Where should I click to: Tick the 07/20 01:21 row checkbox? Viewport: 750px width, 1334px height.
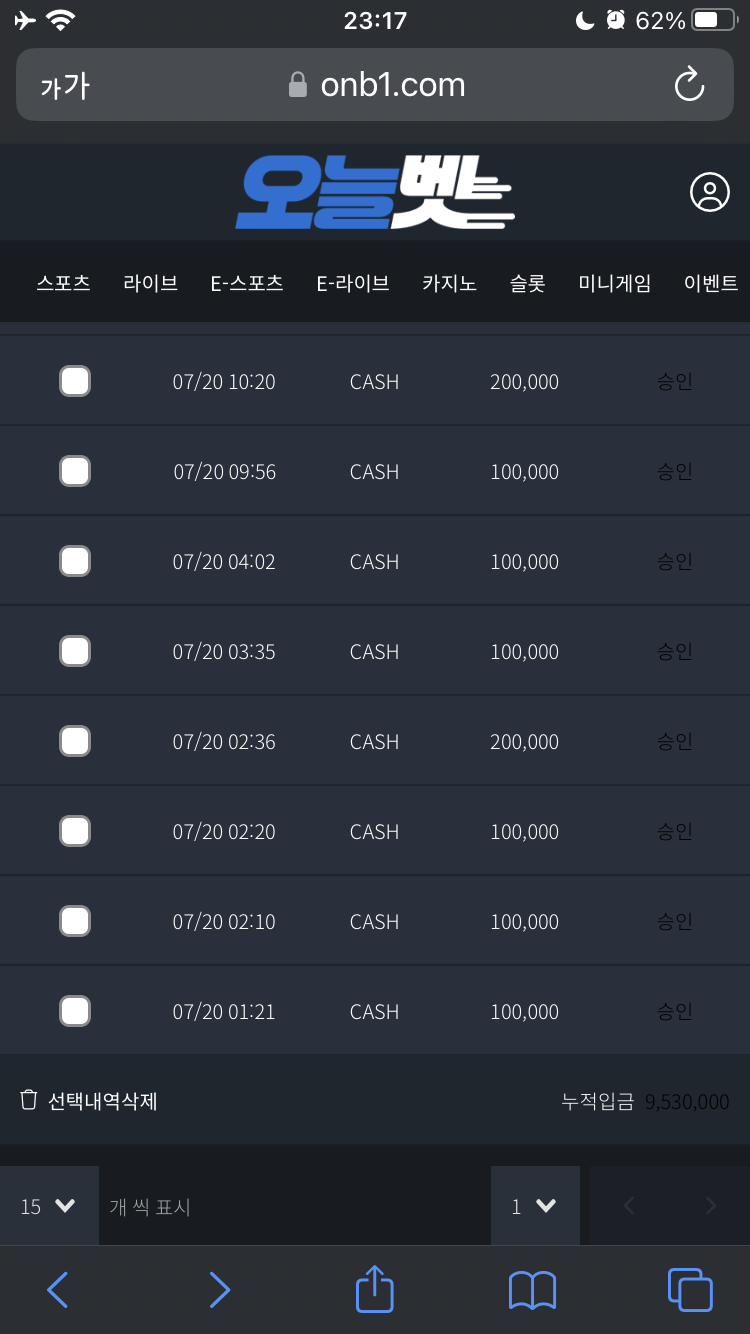pos(75,1011)
